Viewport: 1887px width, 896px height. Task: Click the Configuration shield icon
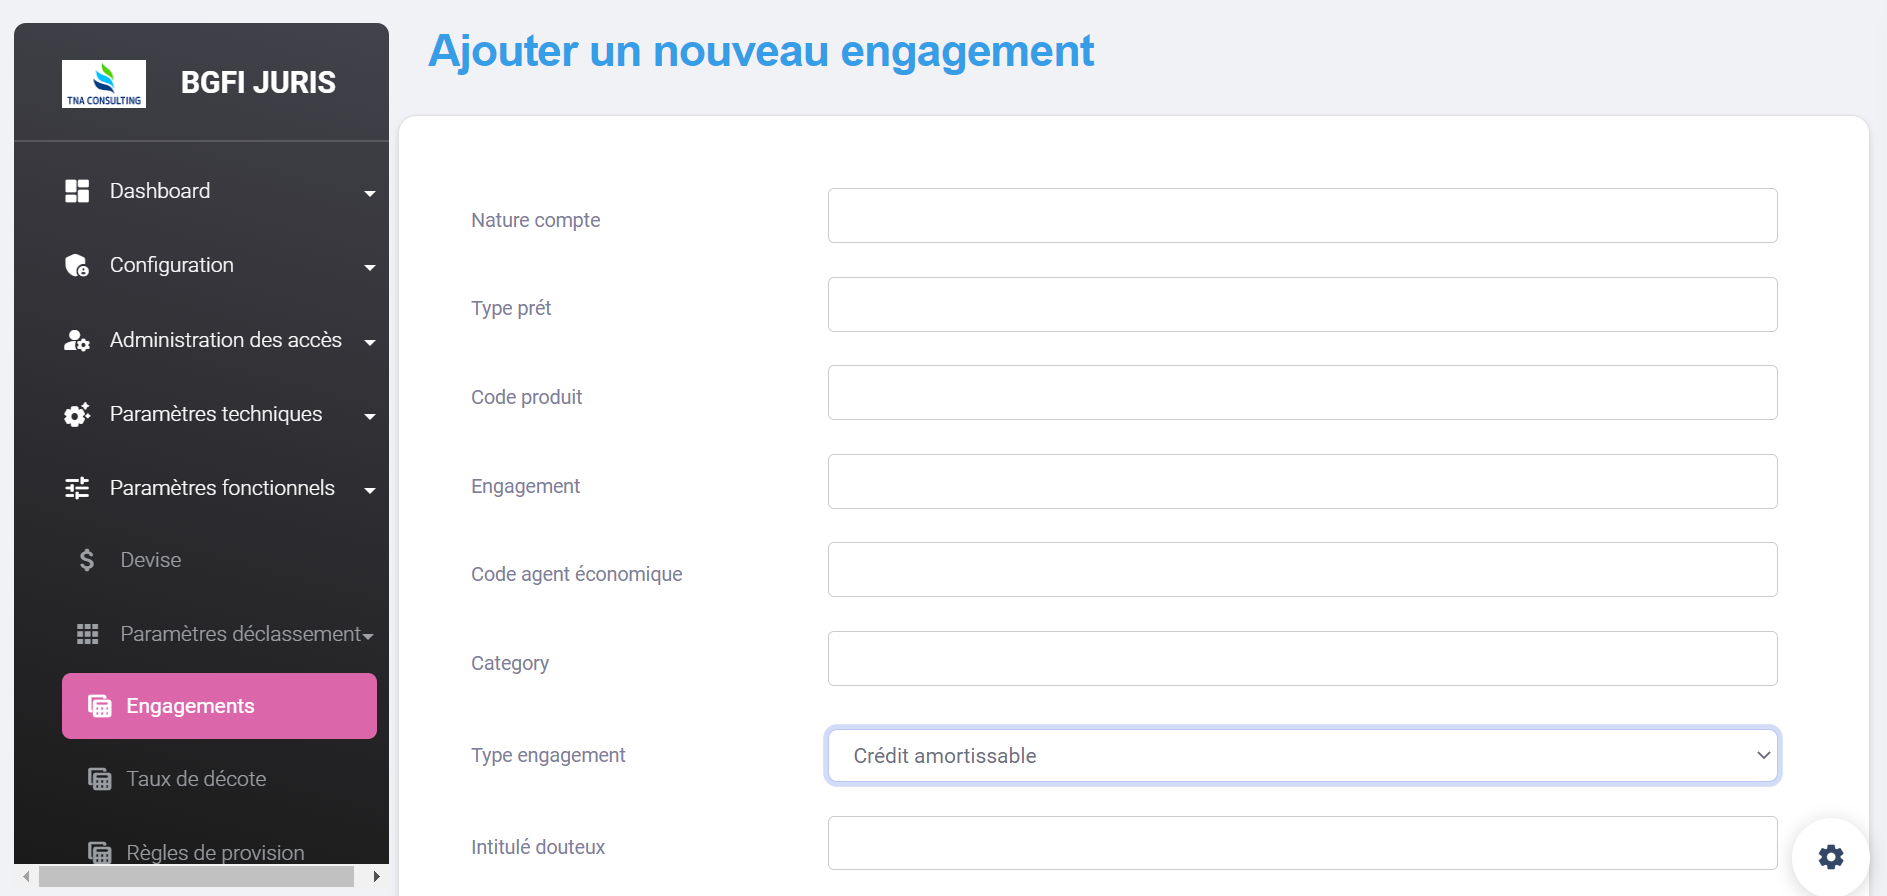[77, 265]
